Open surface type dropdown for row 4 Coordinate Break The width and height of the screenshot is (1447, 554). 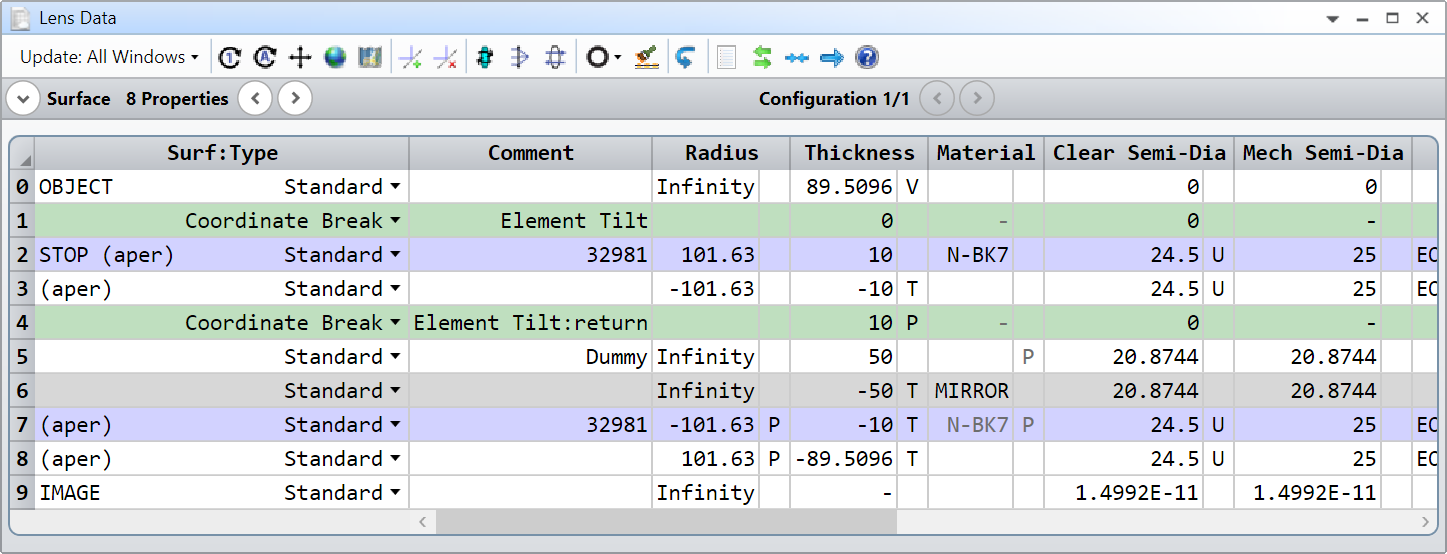pos(395,323)
